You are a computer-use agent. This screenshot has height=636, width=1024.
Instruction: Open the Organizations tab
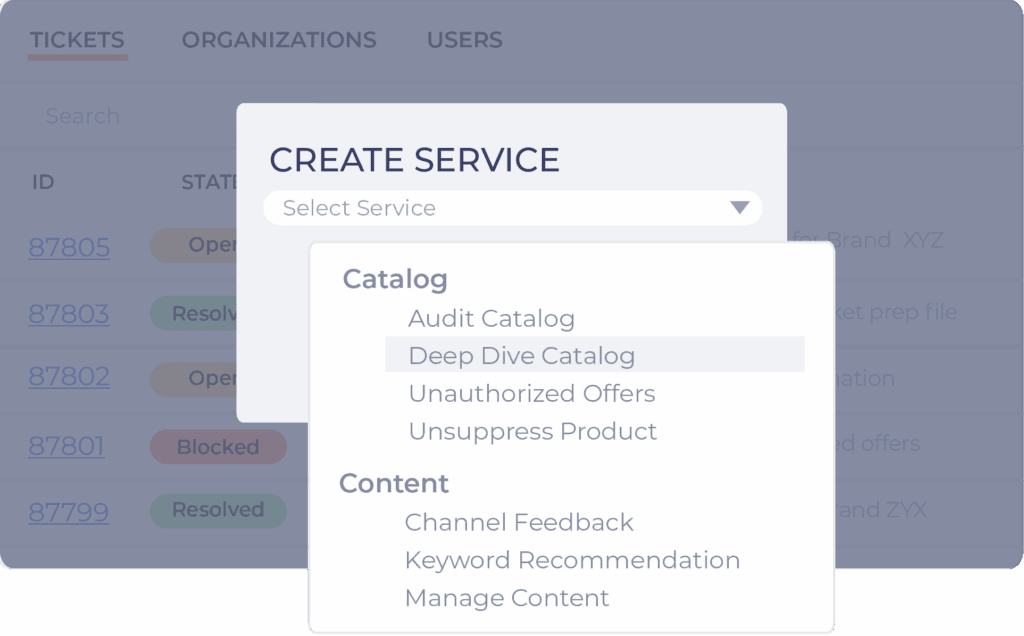click(x=279, y=41)
